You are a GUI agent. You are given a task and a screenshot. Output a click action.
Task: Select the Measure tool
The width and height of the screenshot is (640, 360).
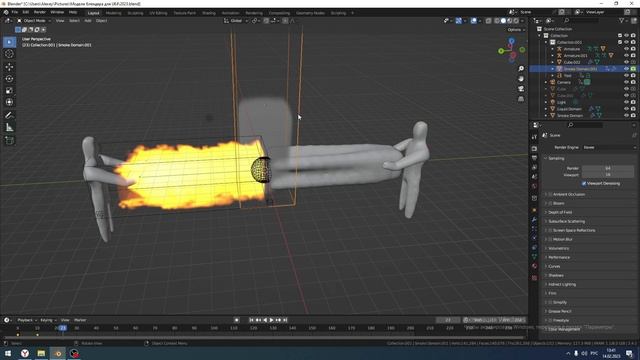[x=9, y=128]
